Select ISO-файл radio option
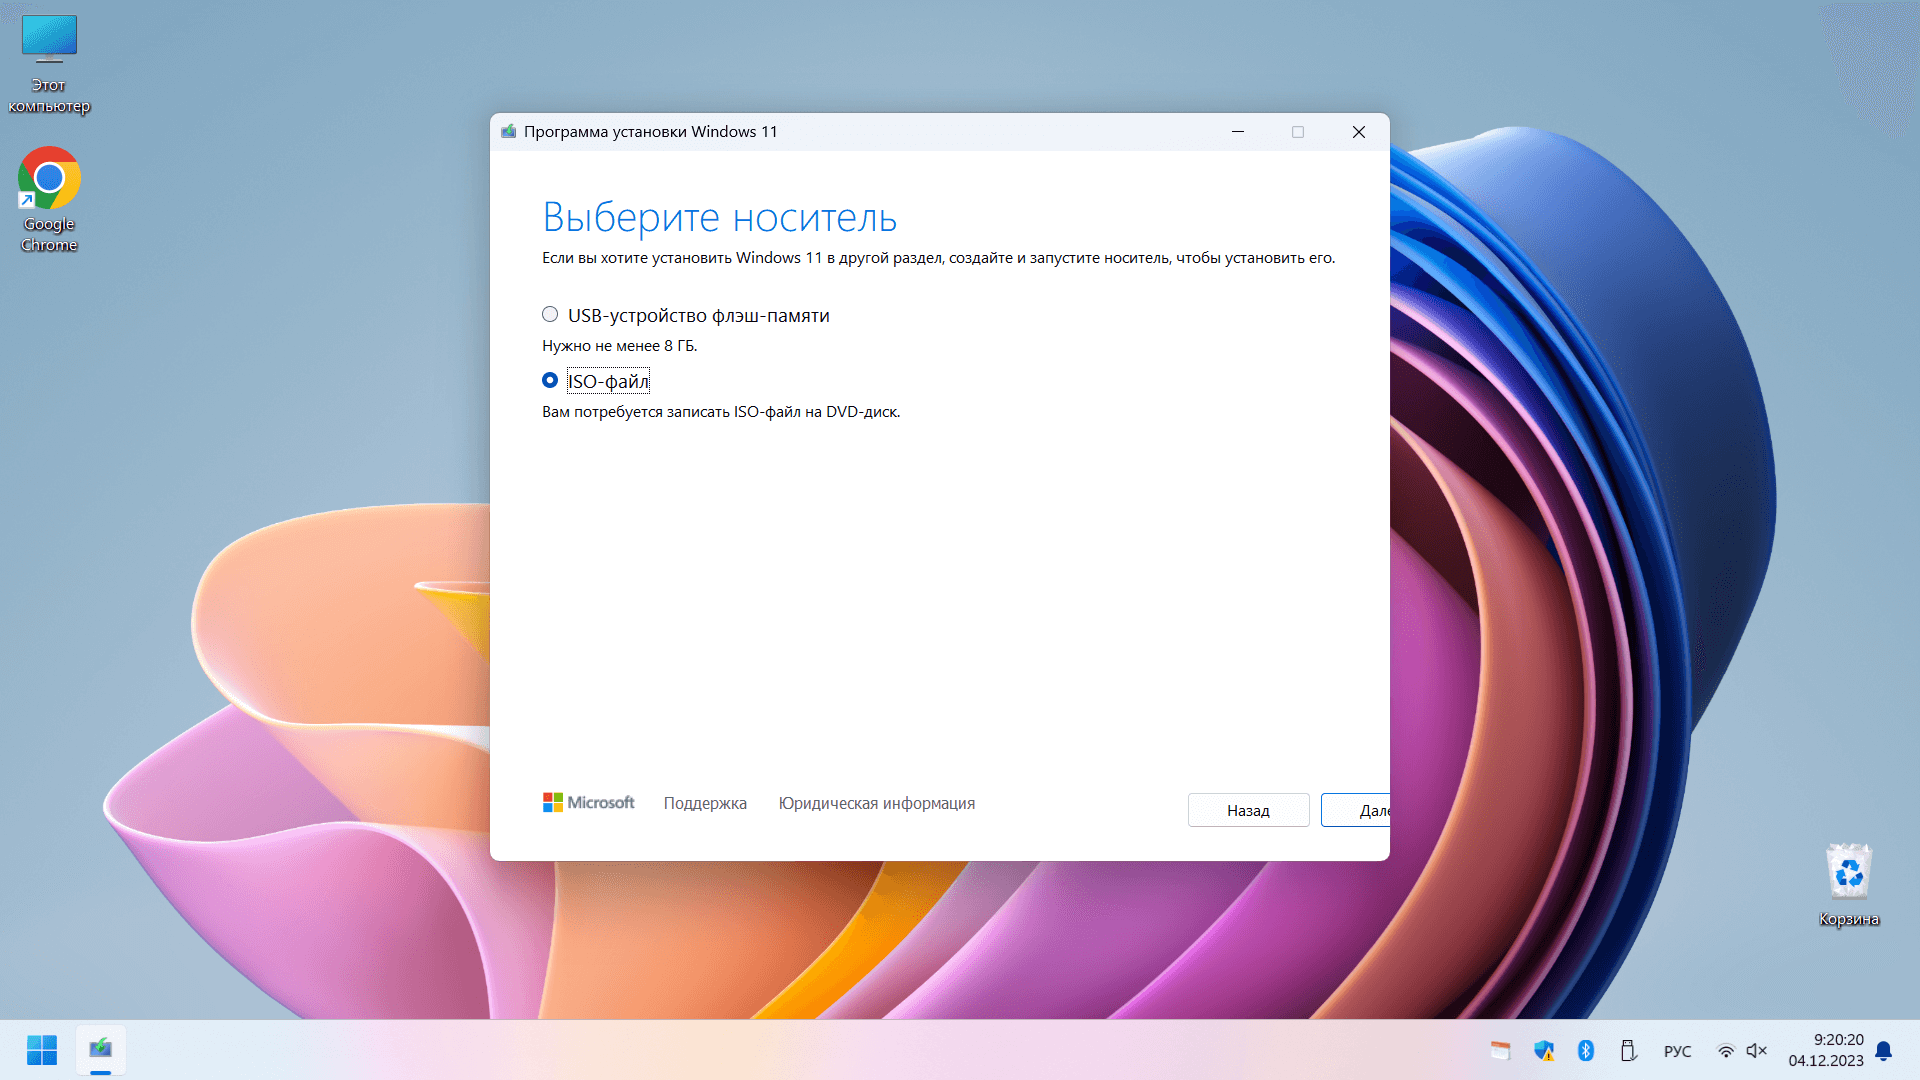The width and height of the screenshot is (1920, 1080). click(x=550, y=381)
